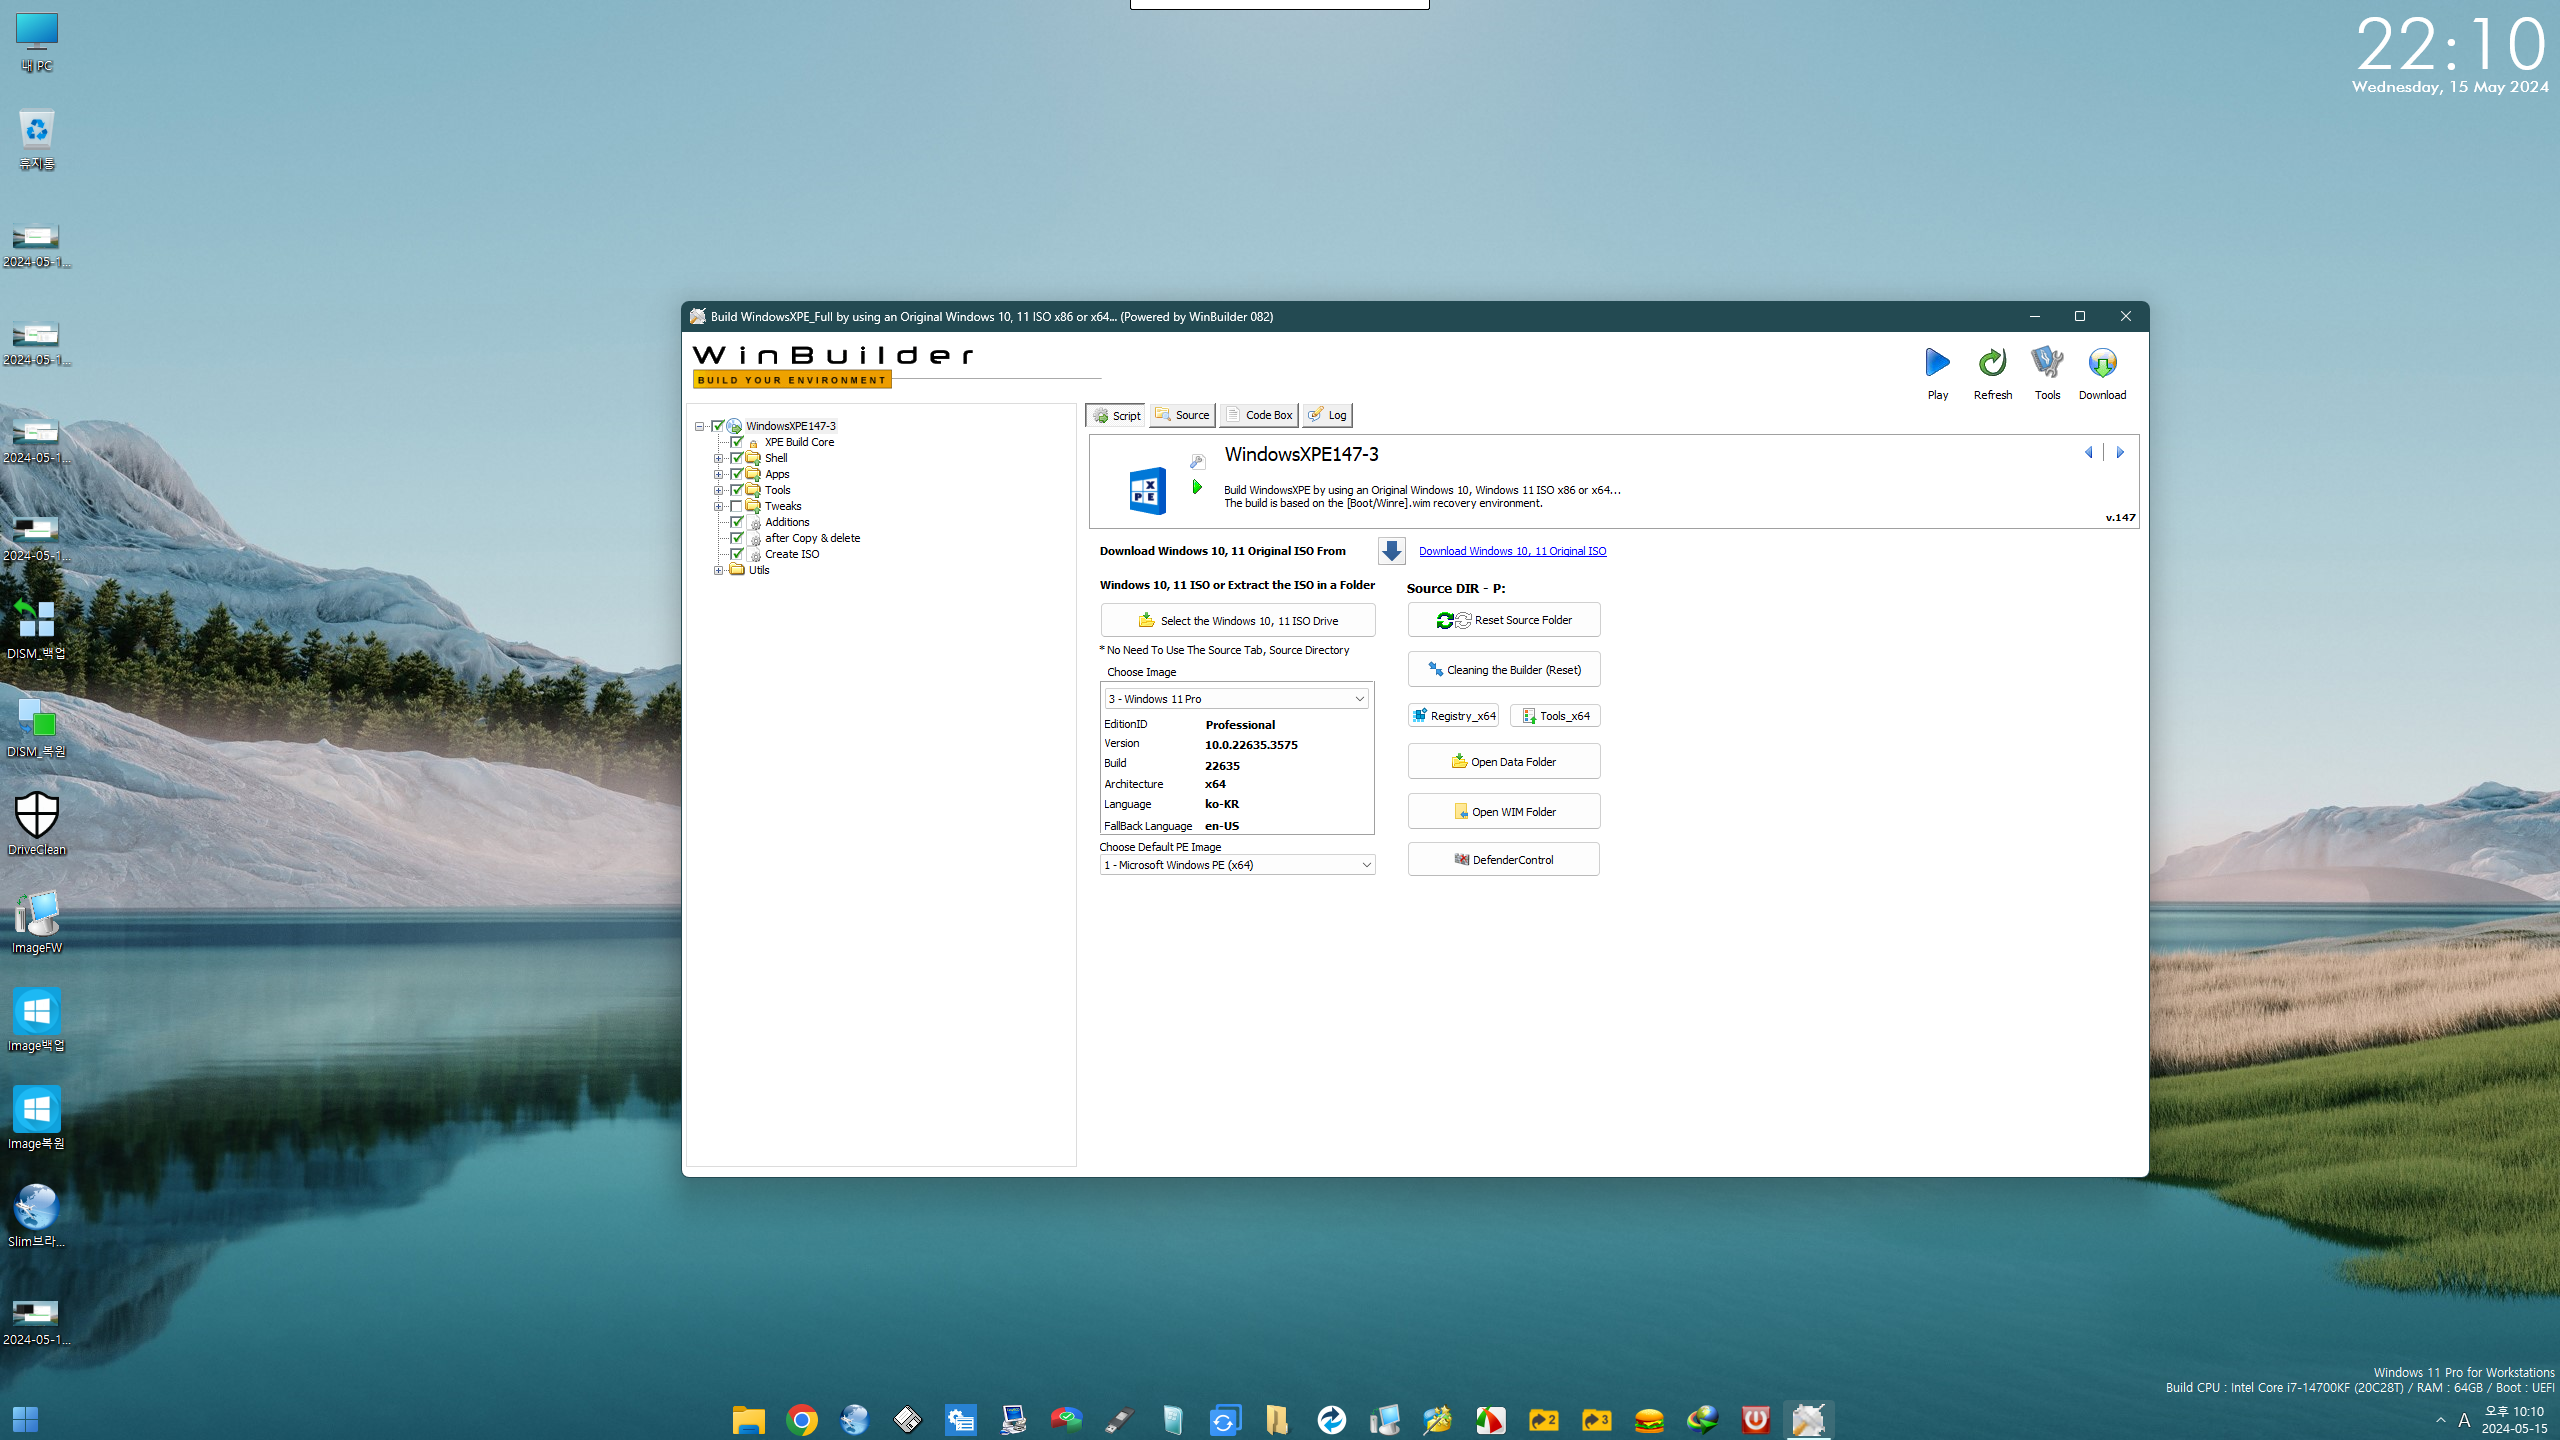
Task: Open Download Windows 10, 11 Original ISO link
Action: point(1512,551)
